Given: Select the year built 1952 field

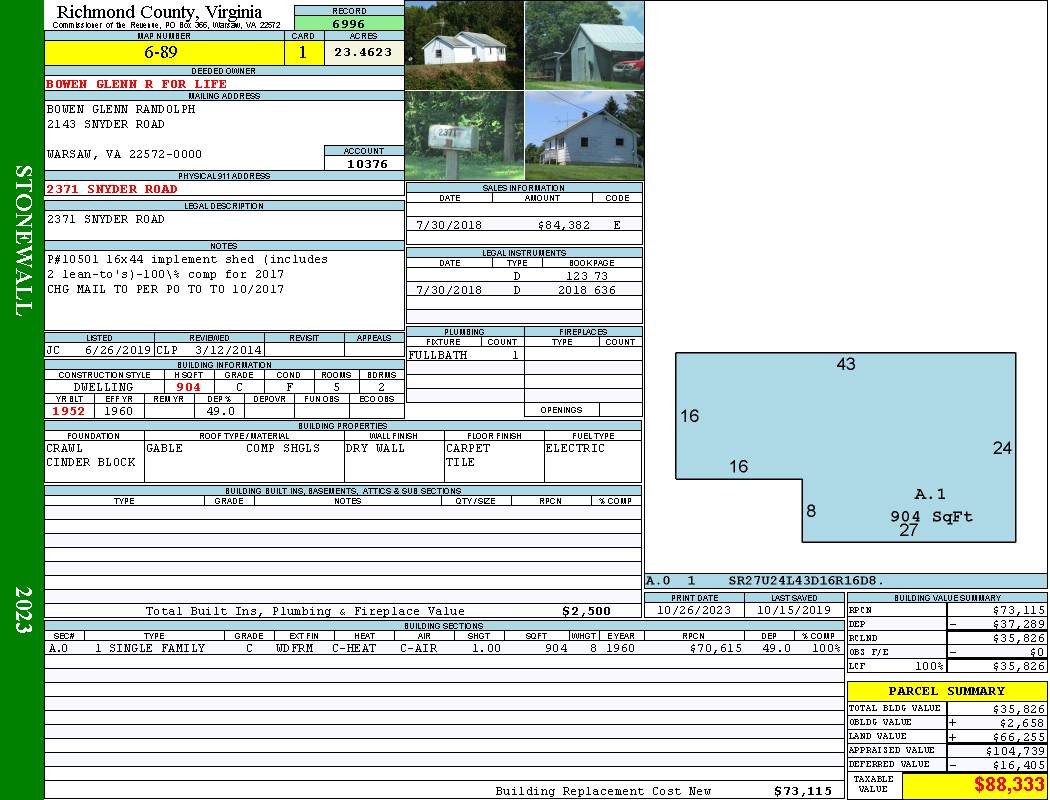Looking at the screenshot, I should [69, 411].
